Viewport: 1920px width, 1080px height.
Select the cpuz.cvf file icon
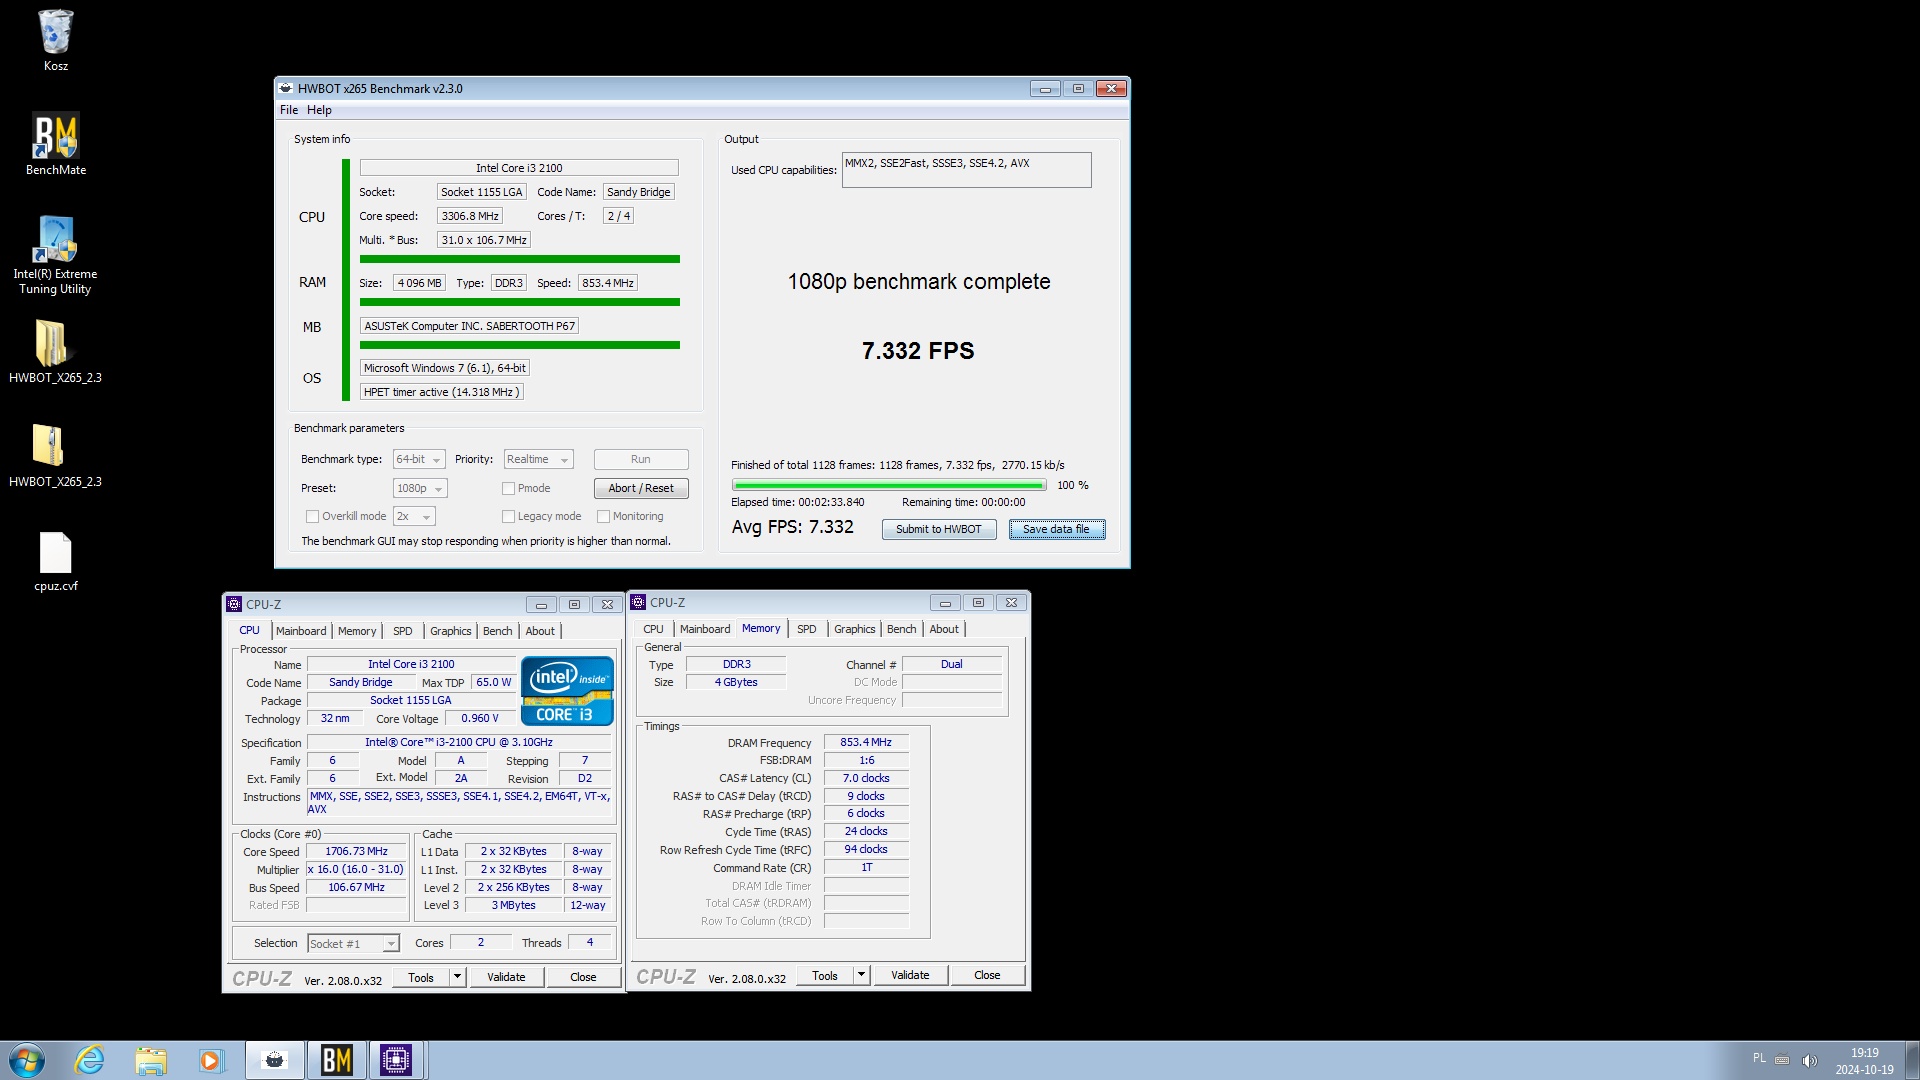click(x=55, y=561)
